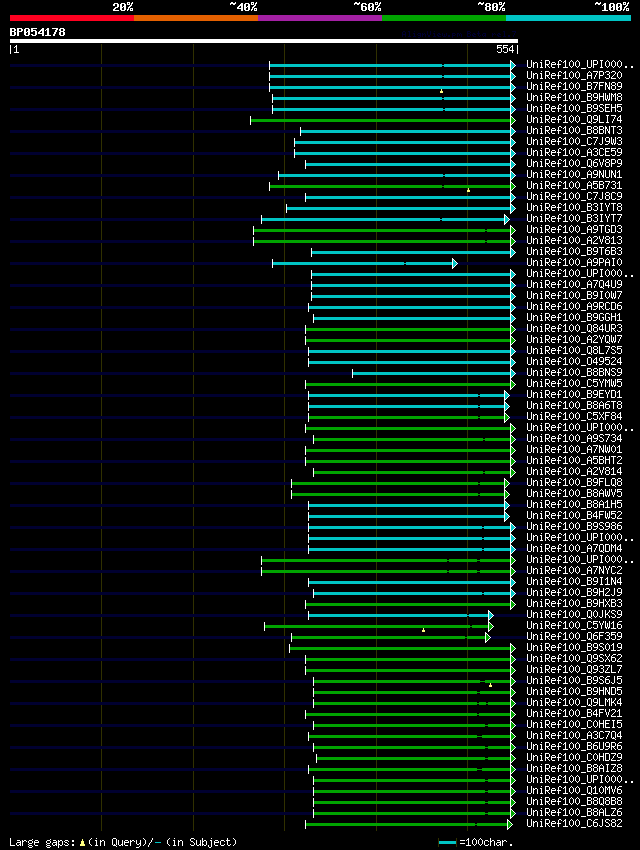Image resolution: width=640 pixels, height=850 pixels.
Task: Select the BP054178 query name label
Action: 37,32
